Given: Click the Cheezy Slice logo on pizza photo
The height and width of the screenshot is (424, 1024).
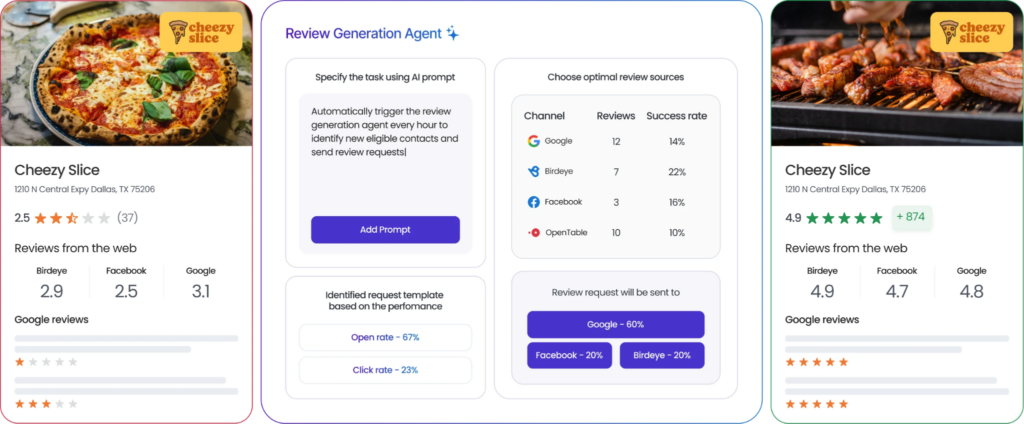Looking at the screenshot, I should [201, 32].
